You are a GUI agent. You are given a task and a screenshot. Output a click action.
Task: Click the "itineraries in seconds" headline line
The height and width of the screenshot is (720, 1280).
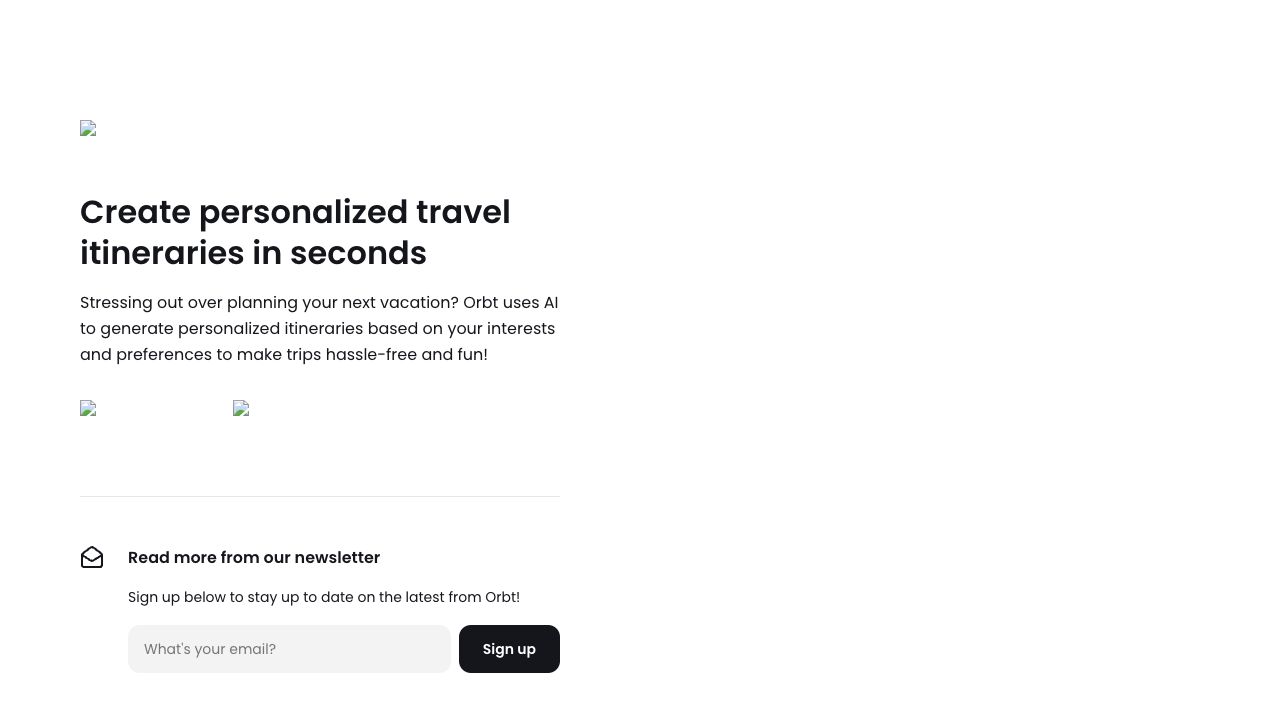coord(253,253)
